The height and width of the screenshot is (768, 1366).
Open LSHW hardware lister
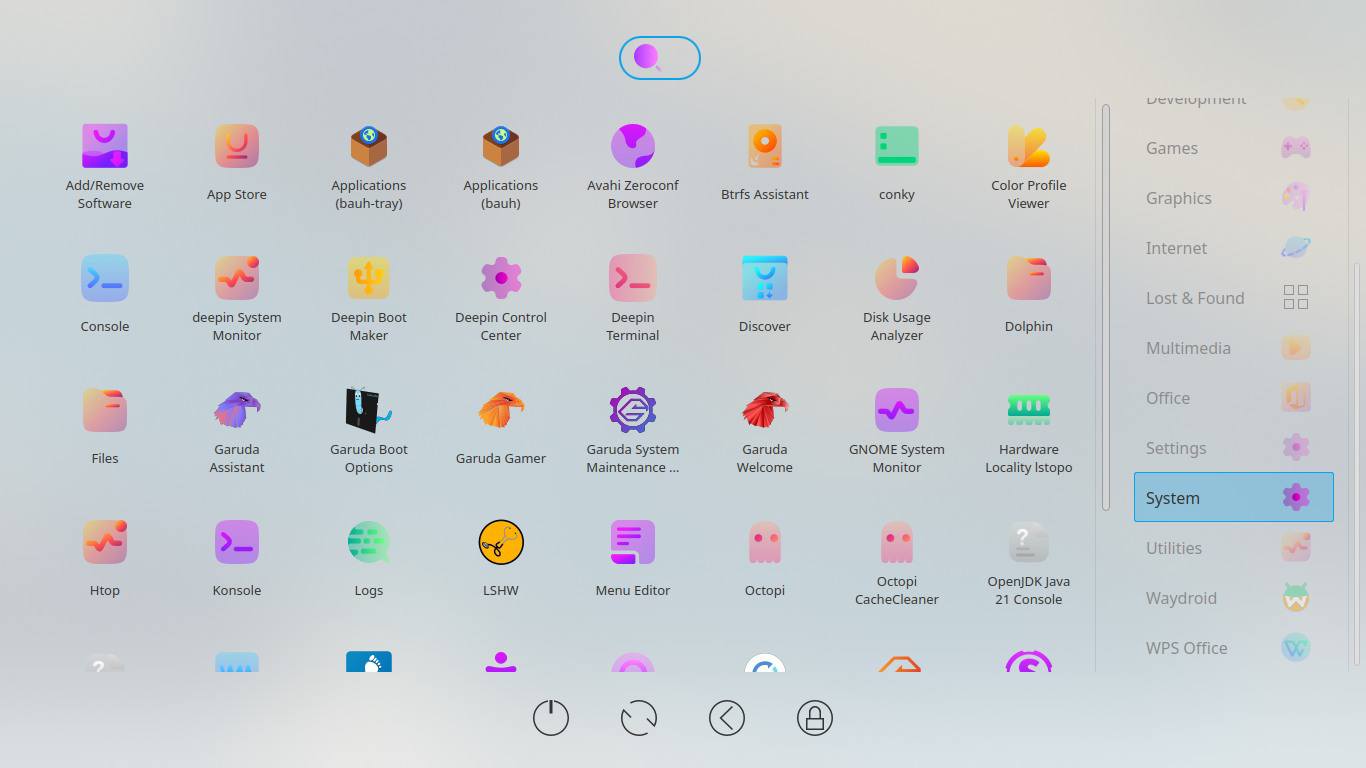(501, 561)
